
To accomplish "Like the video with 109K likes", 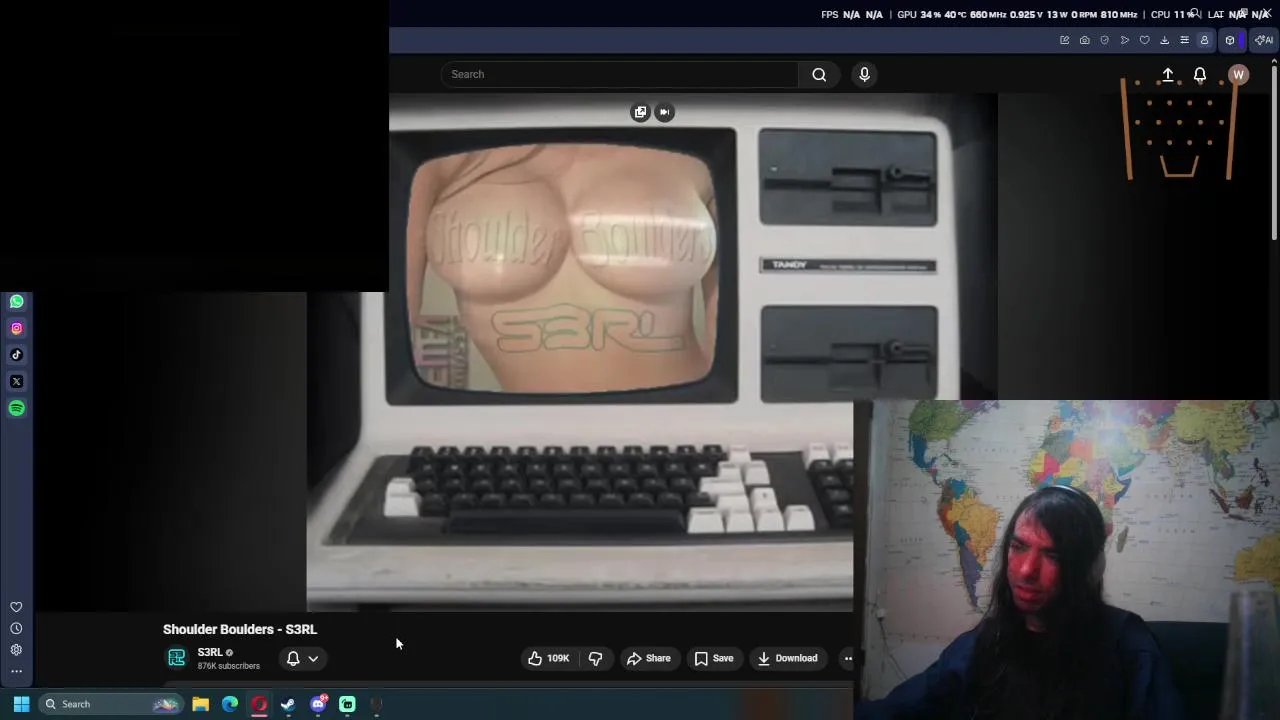I will tap(548, 658).
